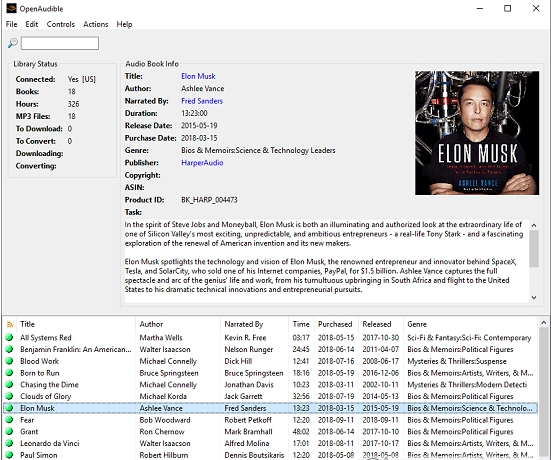Click the OpenAudible app logo icon

11,8
